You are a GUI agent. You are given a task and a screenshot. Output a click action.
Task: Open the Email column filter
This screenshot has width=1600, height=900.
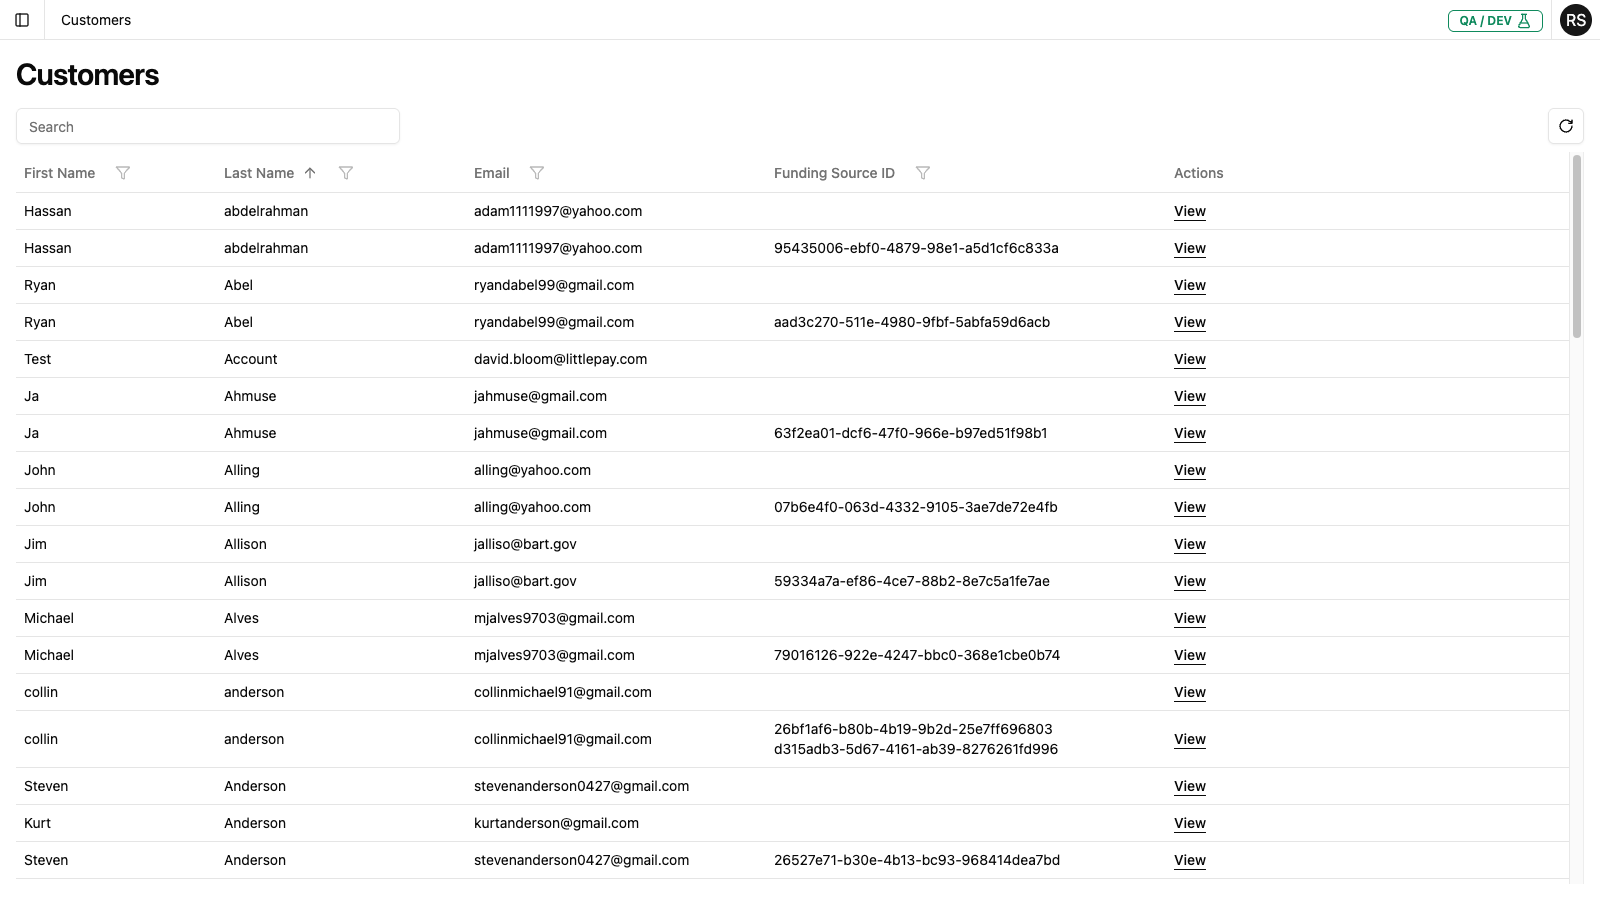[538, 173]
